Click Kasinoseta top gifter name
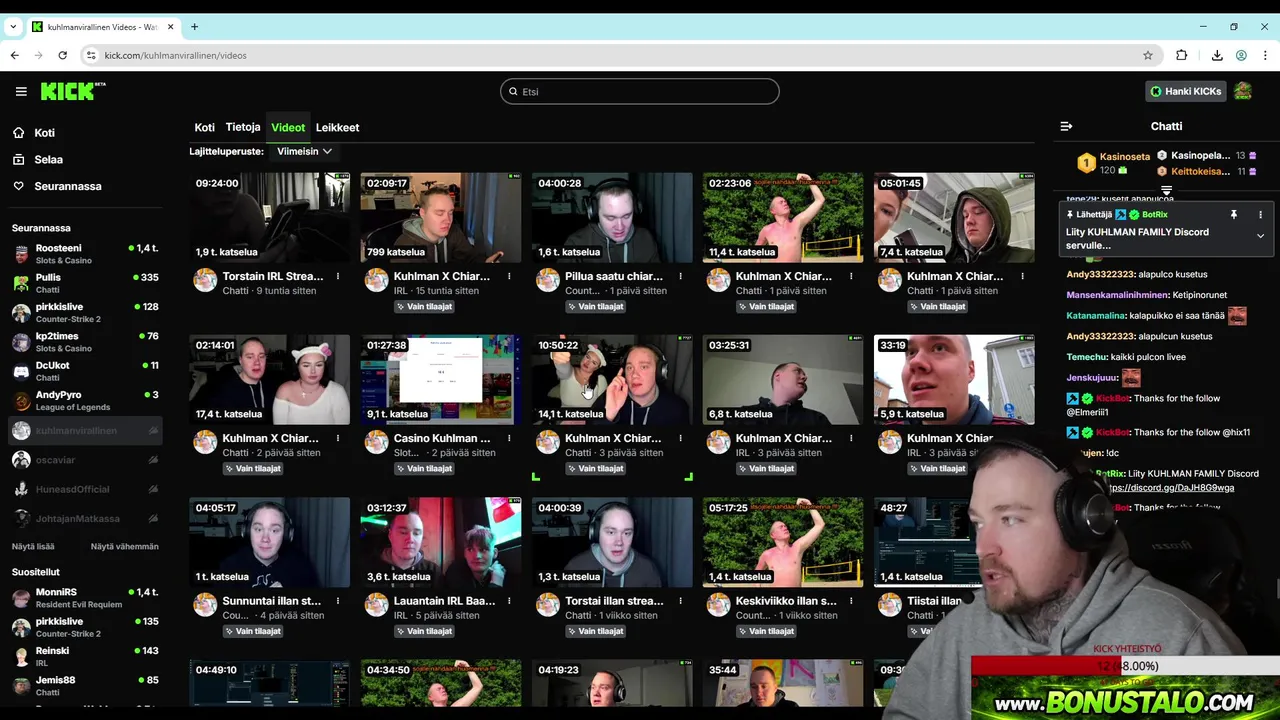Viewport: 1280px width, 720px height. 1125,157
